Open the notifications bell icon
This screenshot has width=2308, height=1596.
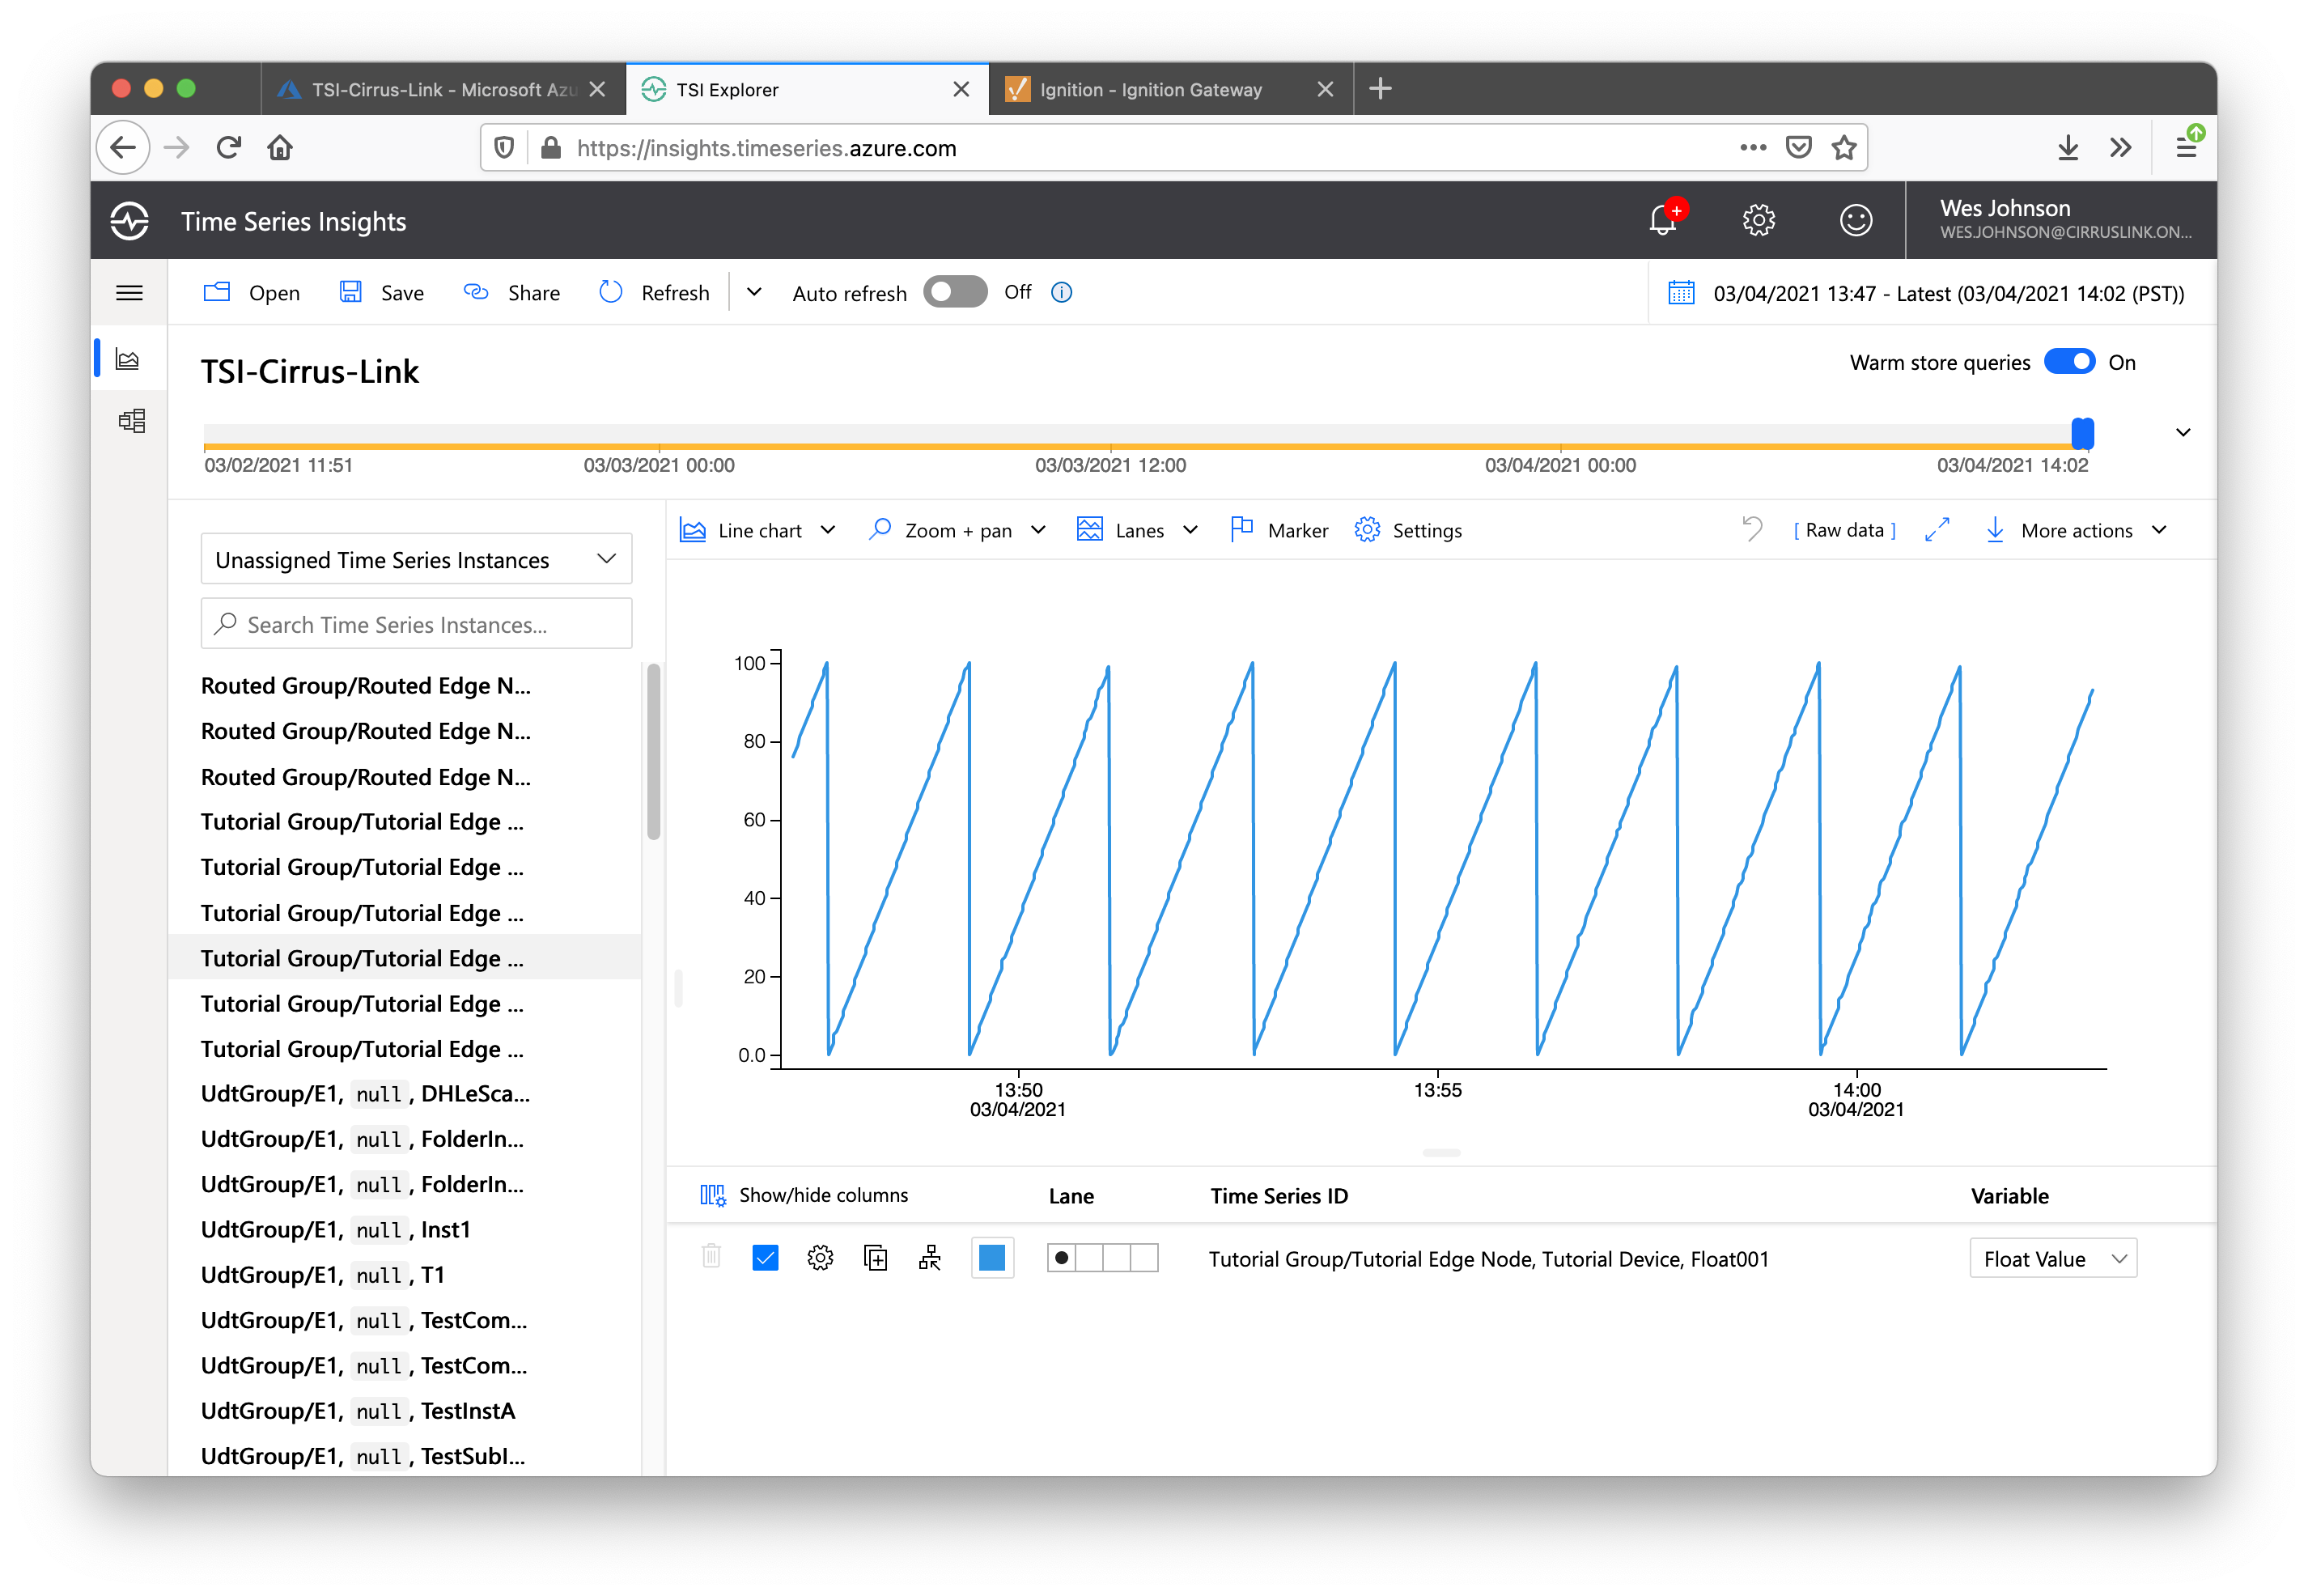tap(1662, 219)
